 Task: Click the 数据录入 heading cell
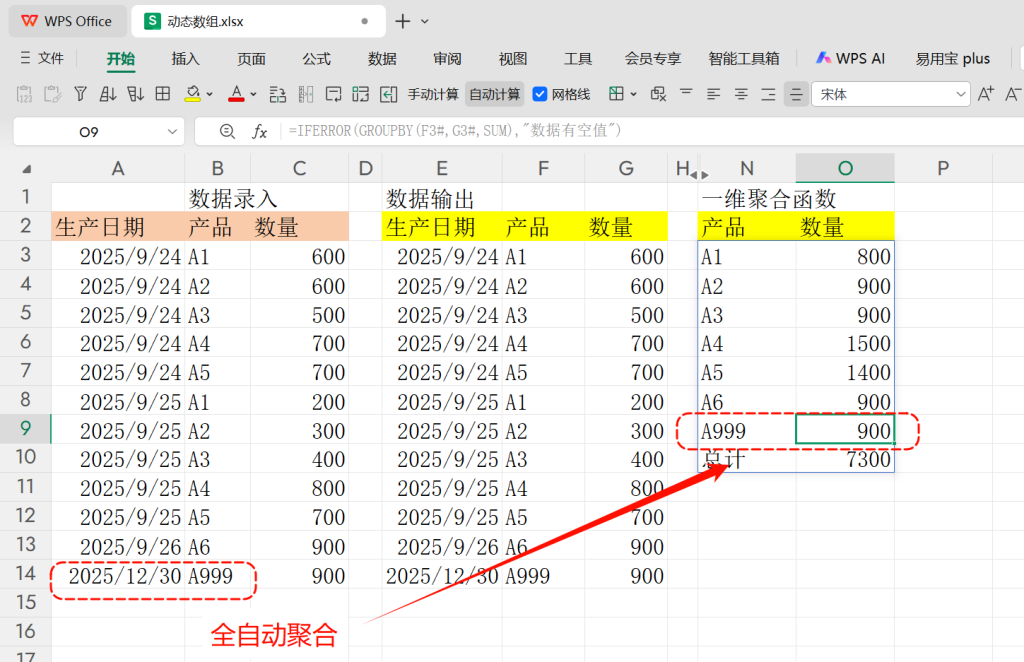click(233, 198)
